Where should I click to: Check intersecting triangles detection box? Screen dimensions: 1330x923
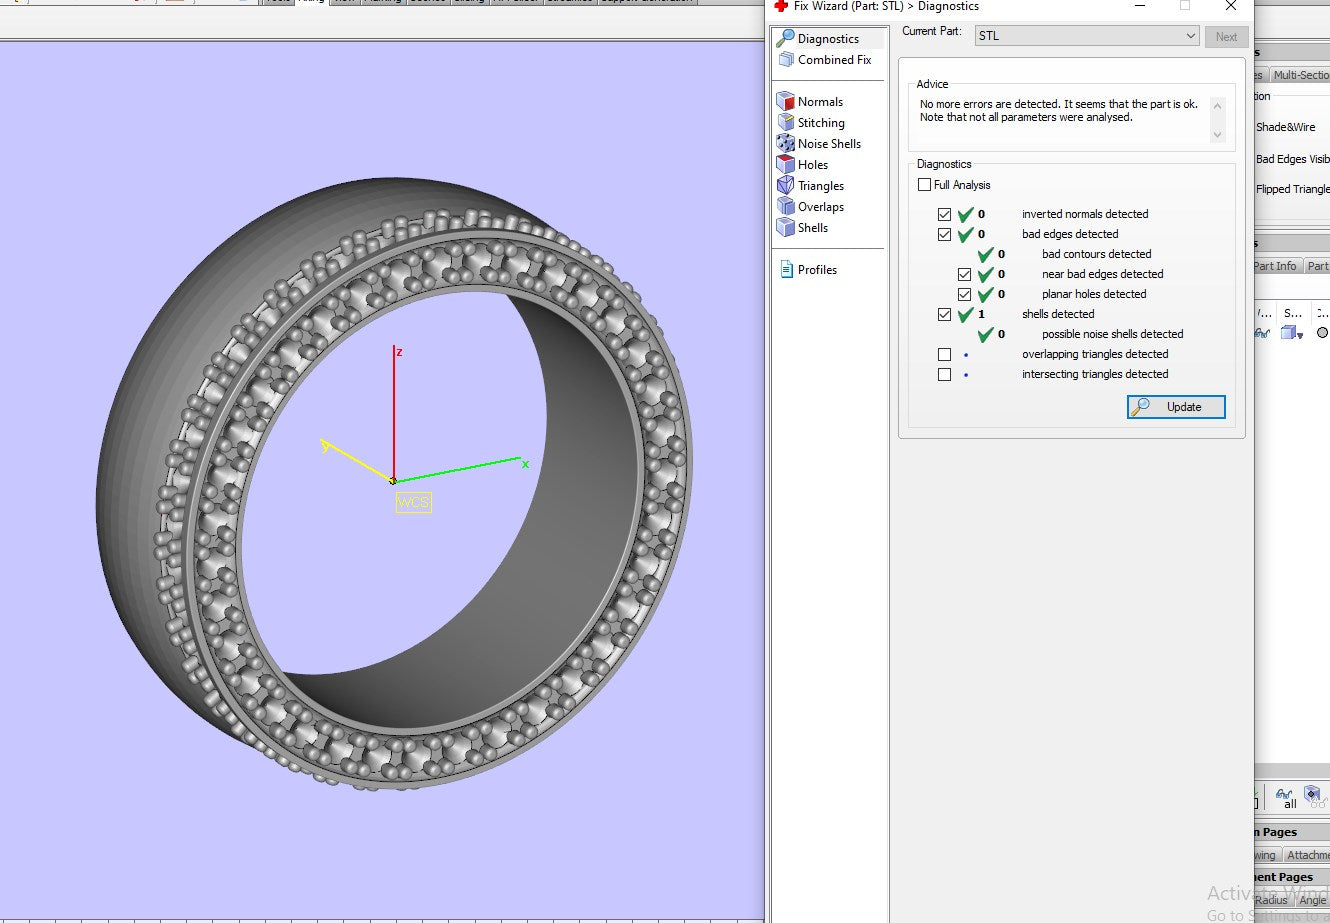[944, 374]
